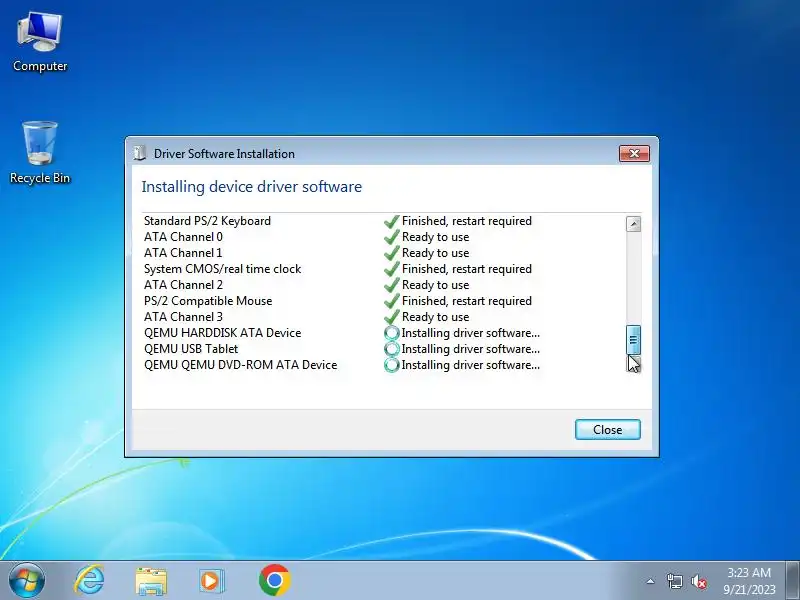Open the Windows Start menu orb
This screenshot has width=800, height=600.
coord(27,580)
